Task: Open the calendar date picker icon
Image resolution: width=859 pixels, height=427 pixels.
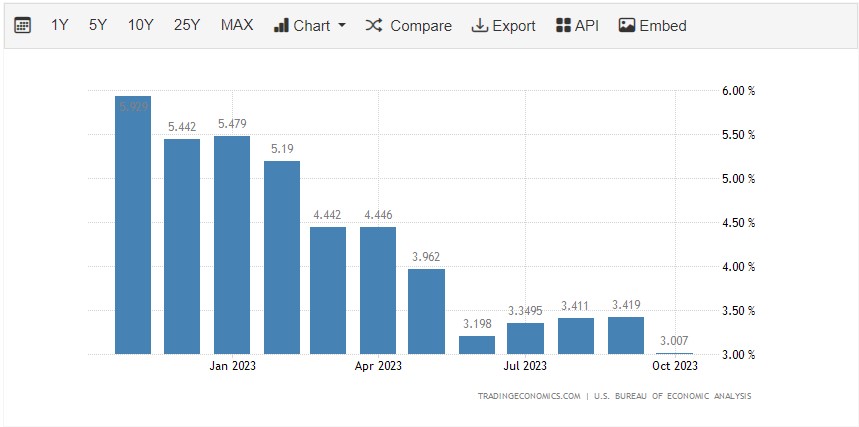Action: pos(23,25)
